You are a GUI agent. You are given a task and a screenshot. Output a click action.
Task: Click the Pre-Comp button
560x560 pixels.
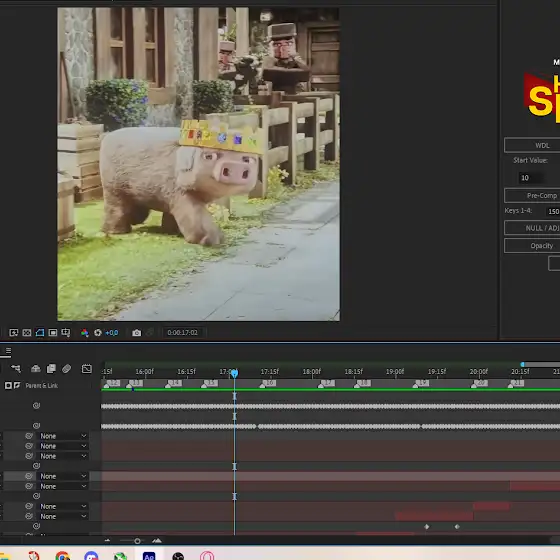point(532,195)
